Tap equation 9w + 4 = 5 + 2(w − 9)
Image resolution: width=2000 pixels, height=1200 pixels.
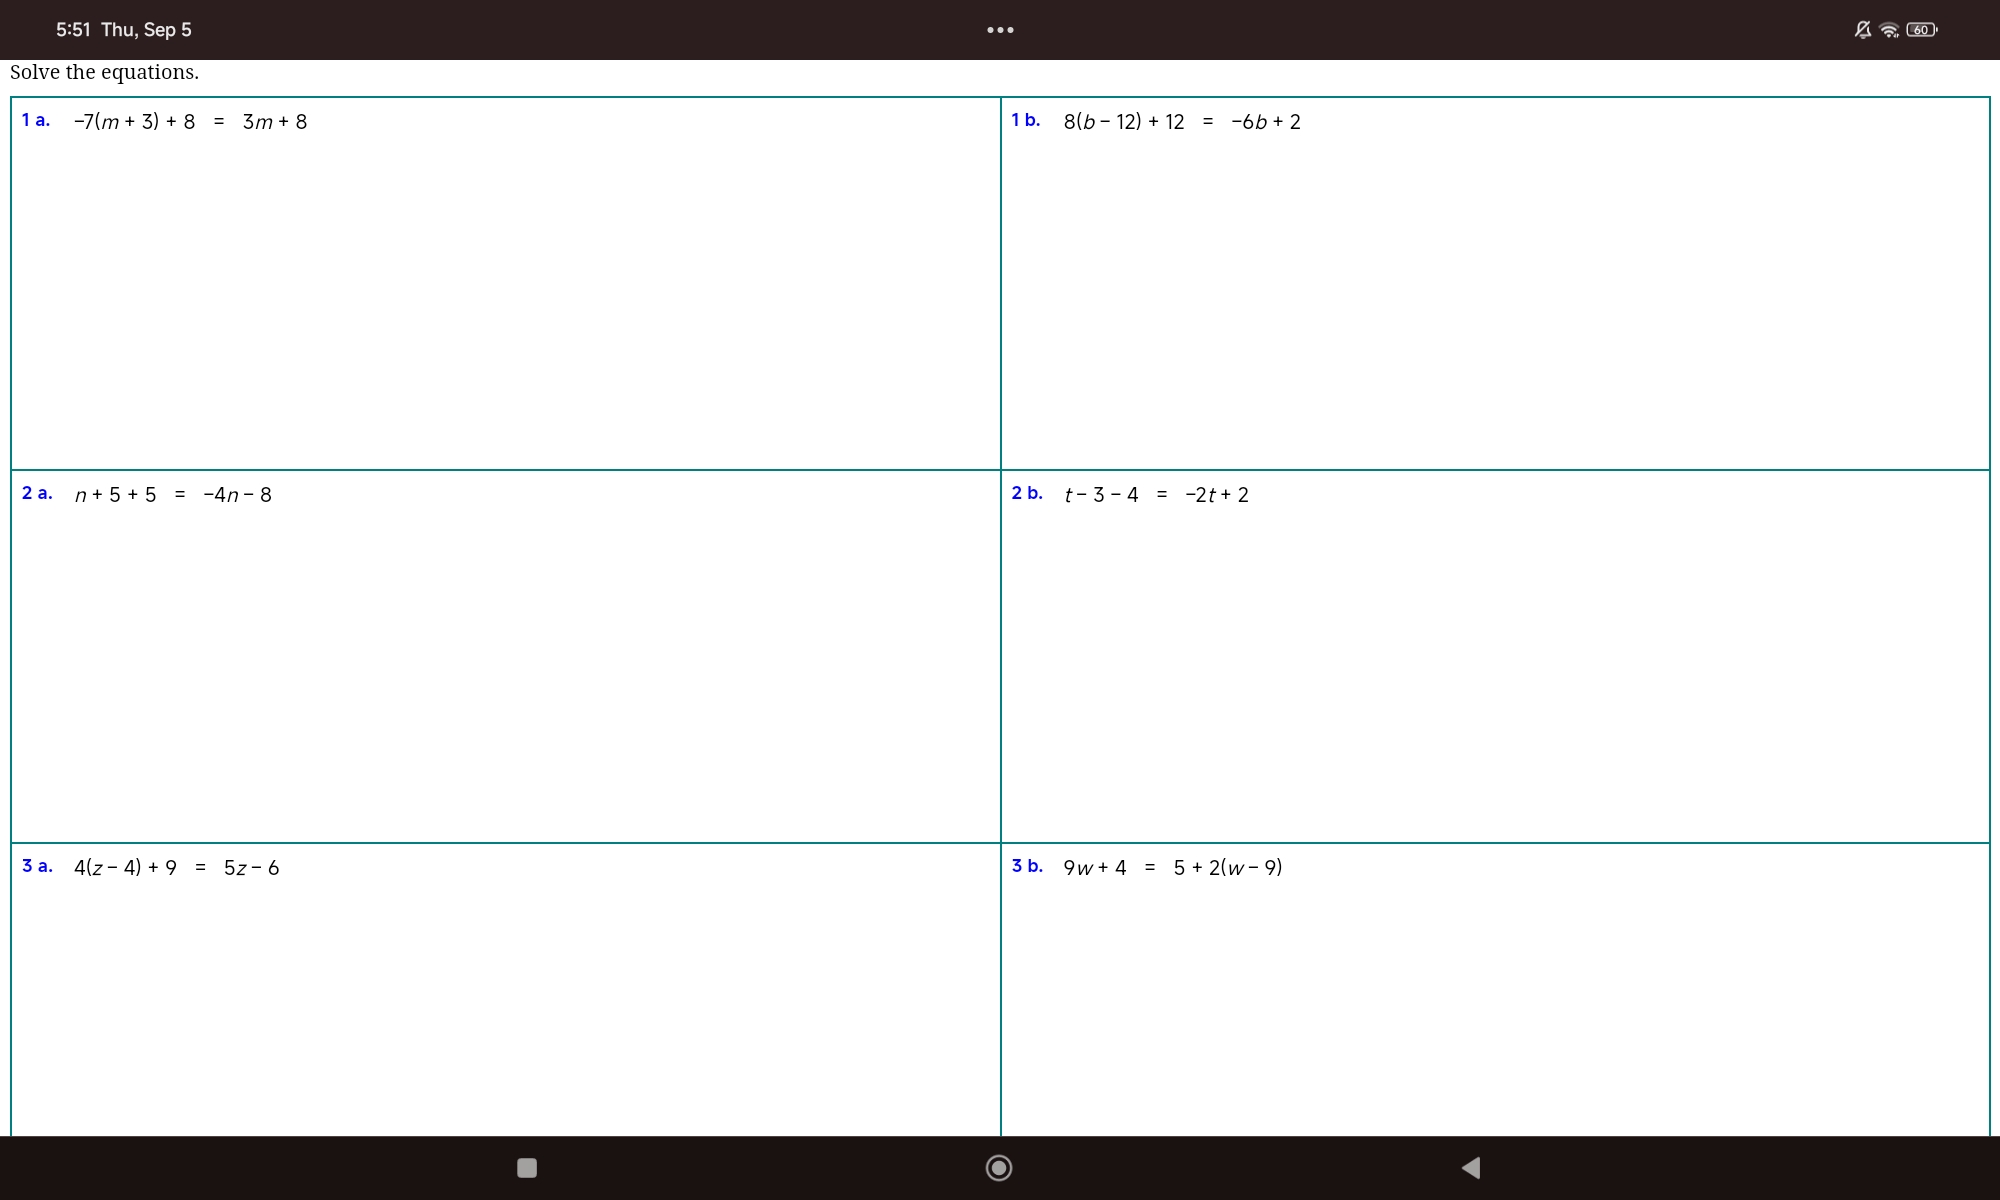pyautogui.click(x=1173, y=868)
